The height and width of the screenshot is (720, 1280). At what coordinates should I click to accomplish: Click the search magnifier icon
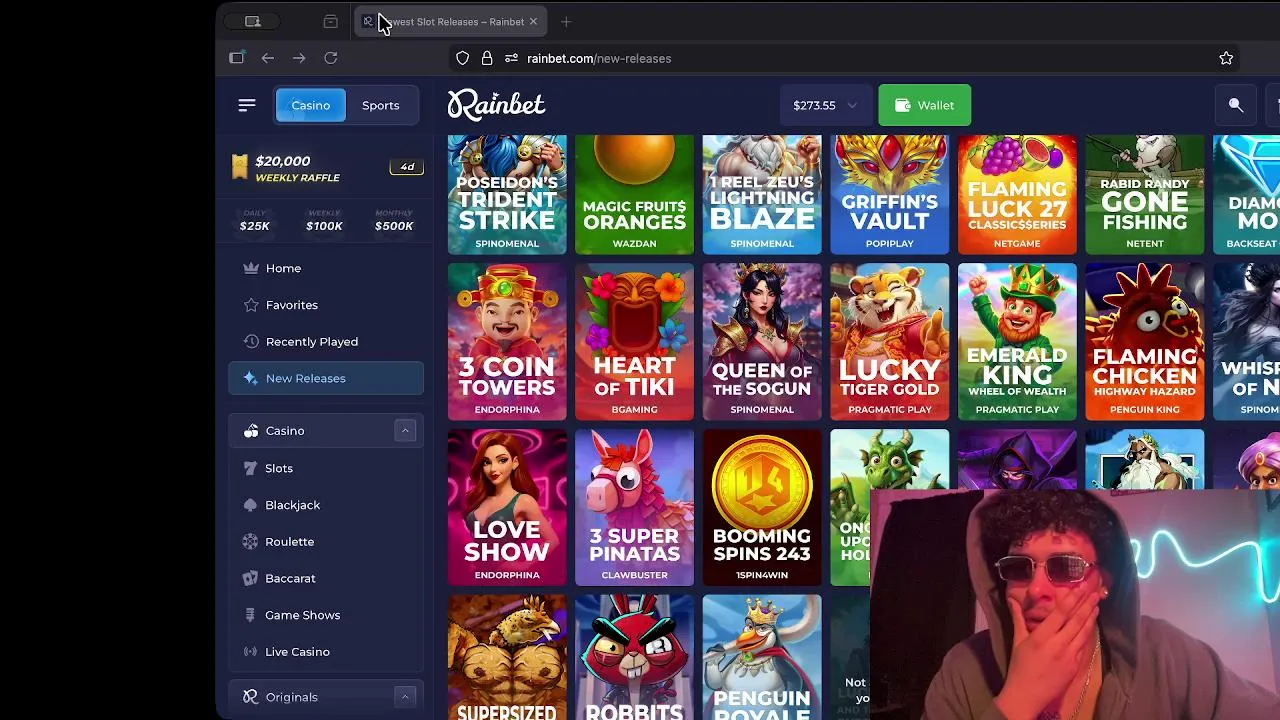(x=1236, y=105)
